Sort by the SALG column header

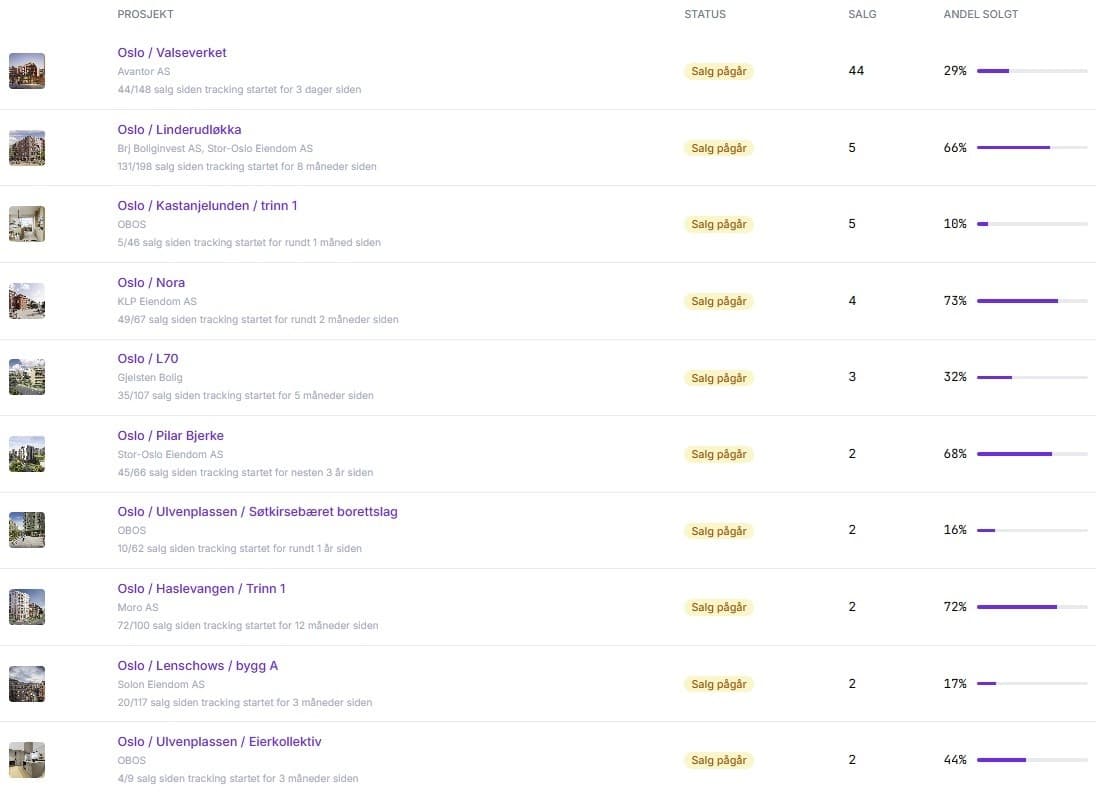tap(862, 14)
